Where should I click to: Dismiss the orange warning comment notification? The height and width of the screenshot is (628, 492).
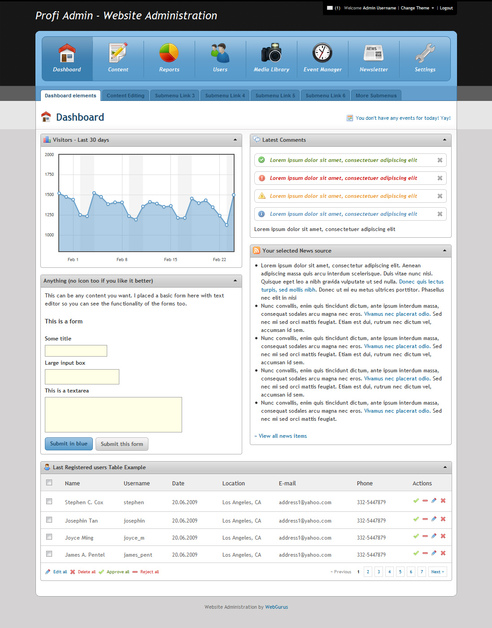tap(440, 196)
